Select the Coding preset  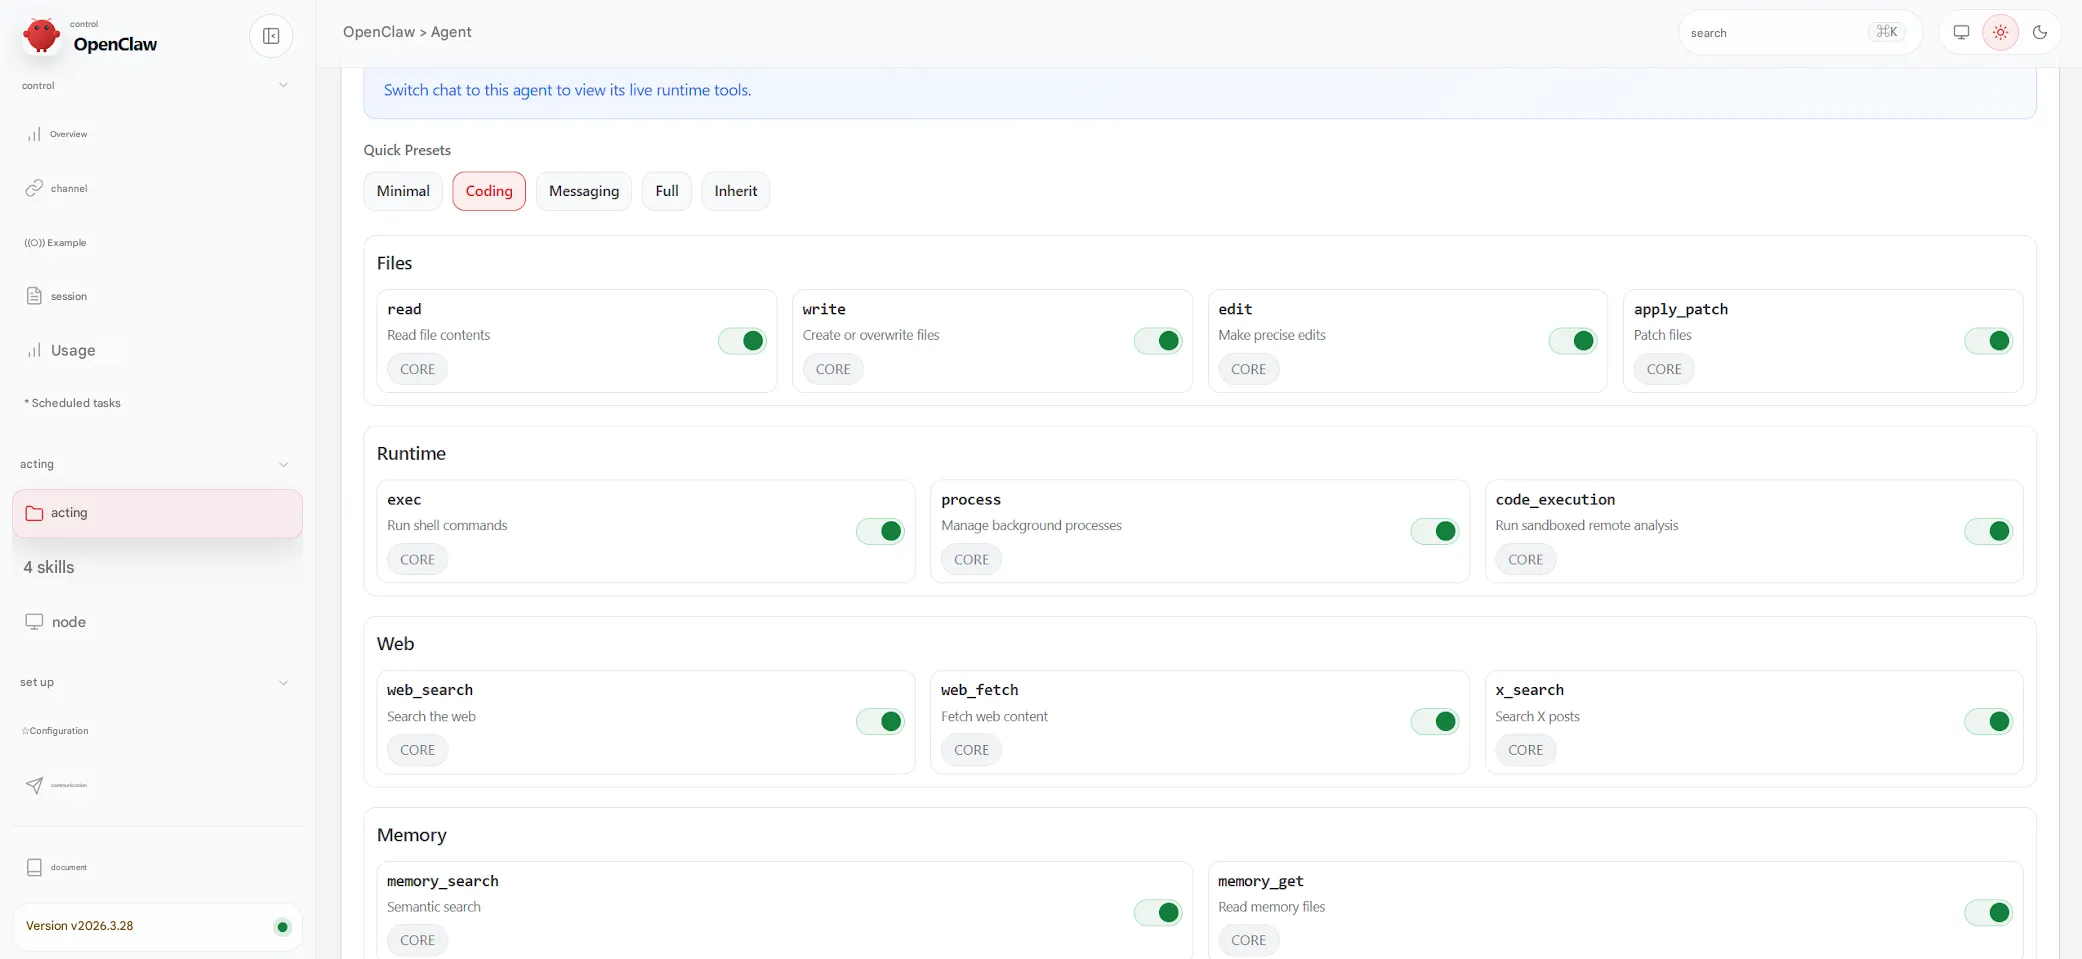coord(489,191)
